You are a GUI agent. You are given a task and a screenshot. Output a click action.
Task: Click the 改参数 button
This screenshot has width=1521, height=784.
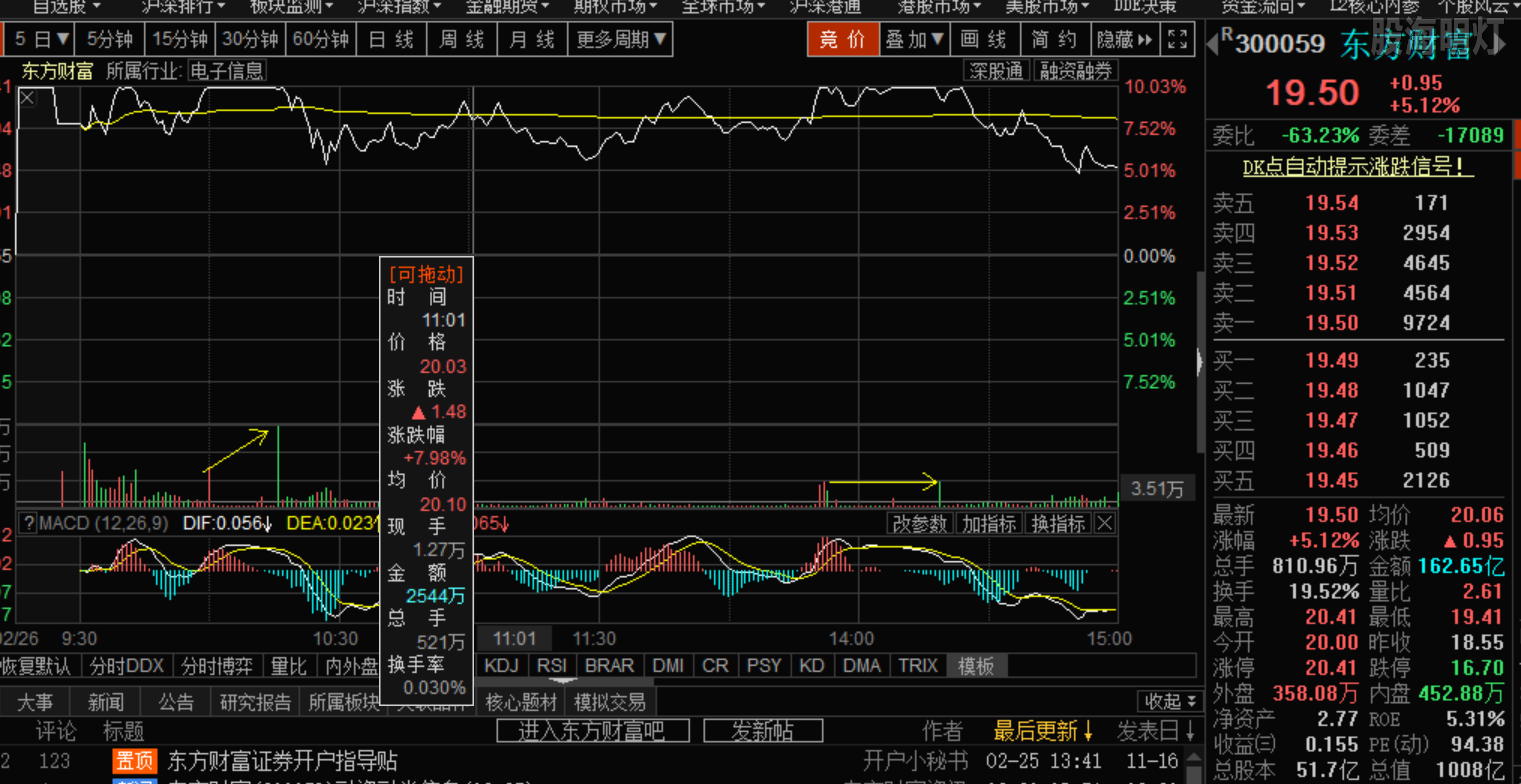pos(919,523)
